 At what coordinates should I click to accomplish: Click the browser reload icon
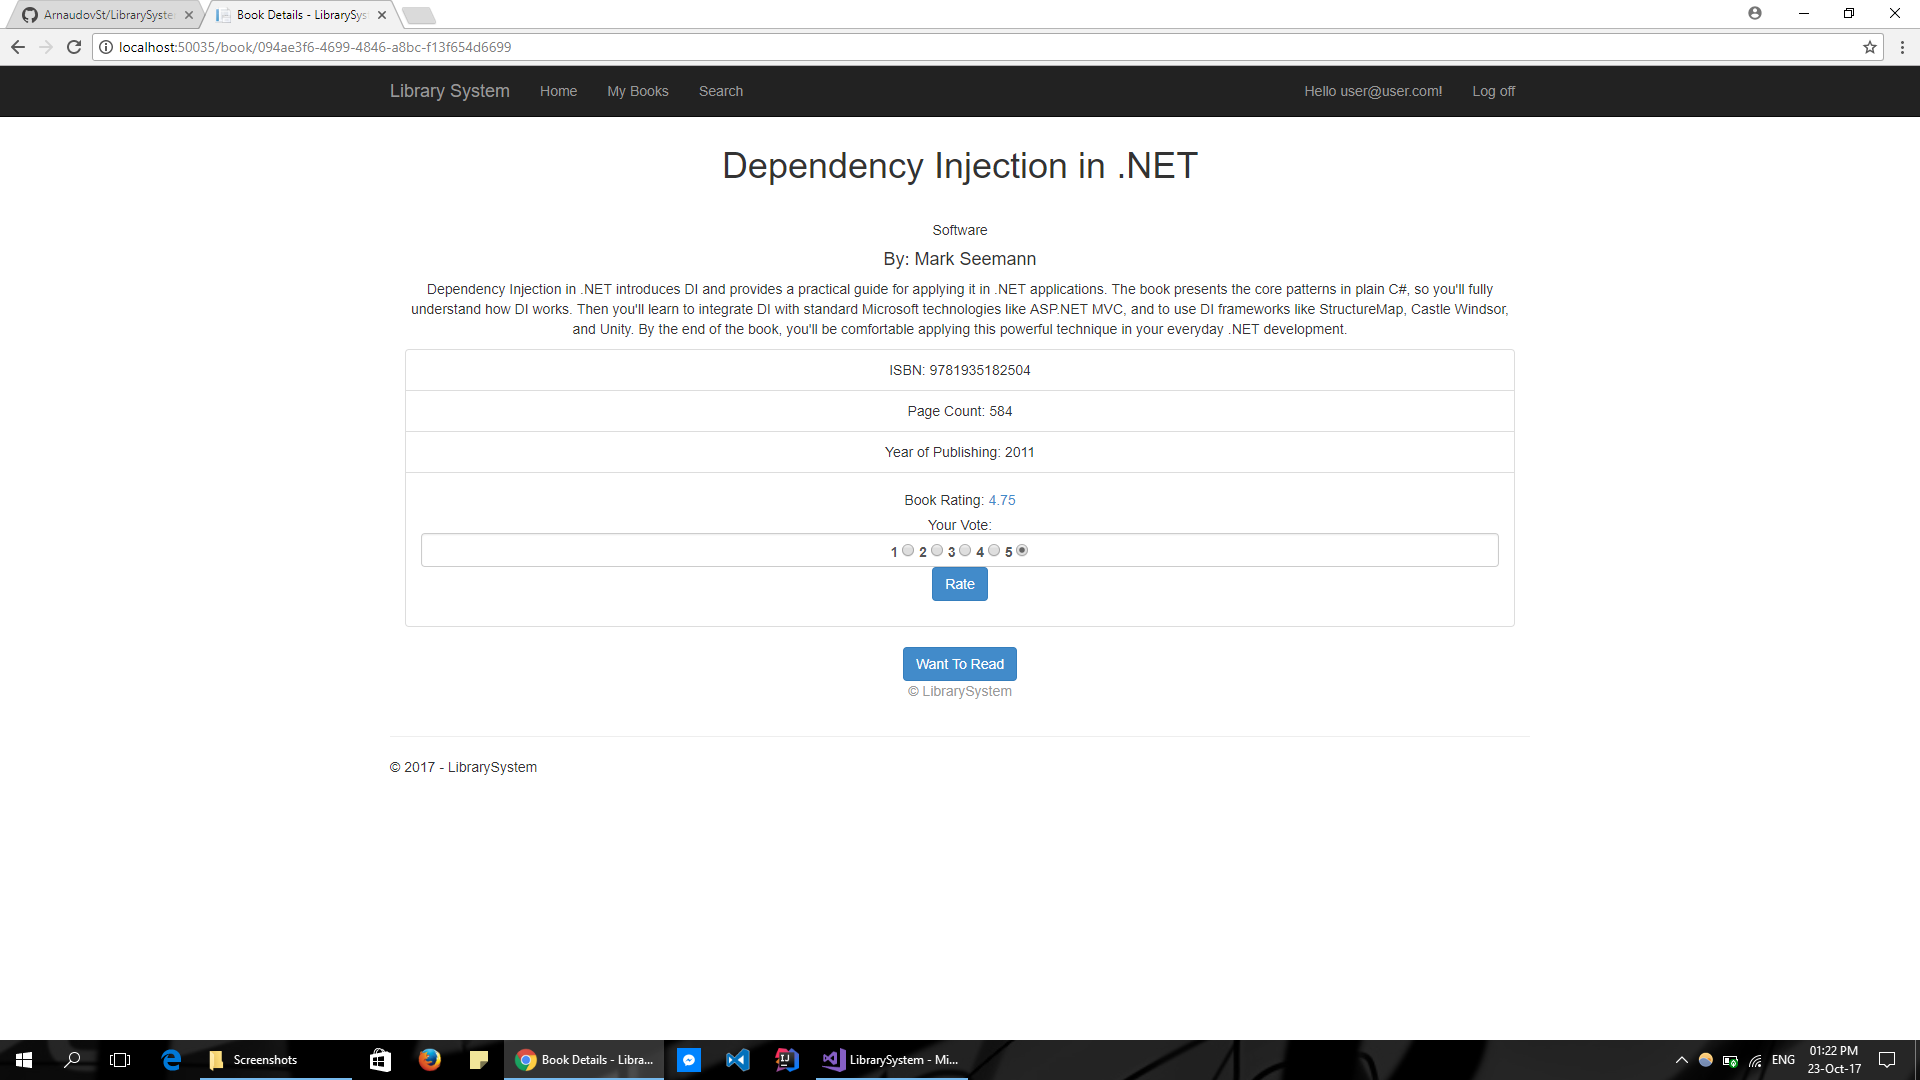(x=74, y=47)
